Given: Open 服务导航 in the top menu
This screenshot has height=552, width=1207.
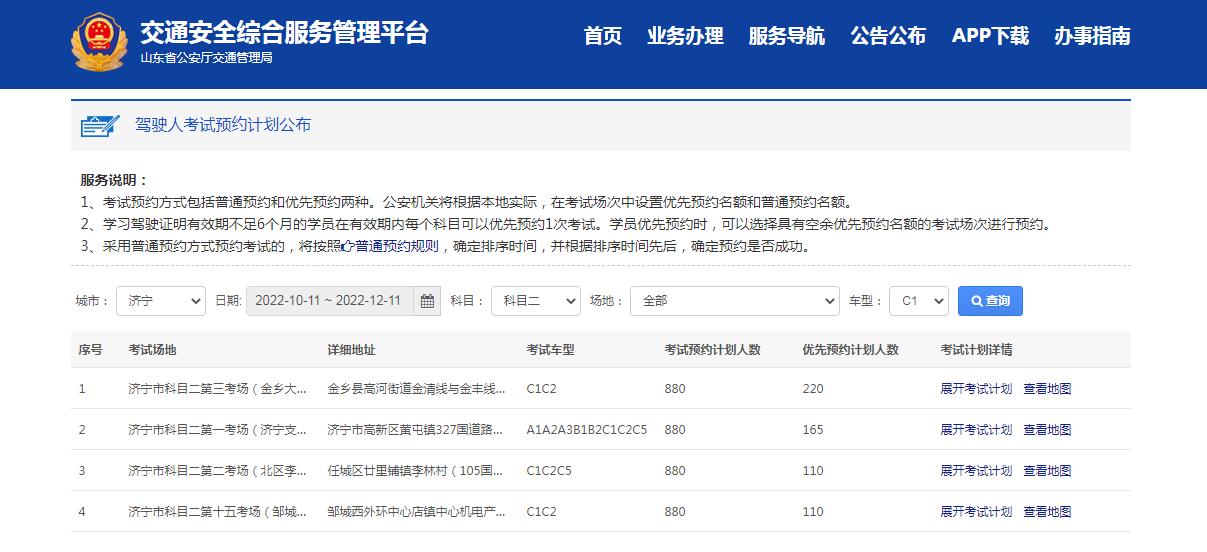Looking at the screenshot, I should click(x=787, y=37).
